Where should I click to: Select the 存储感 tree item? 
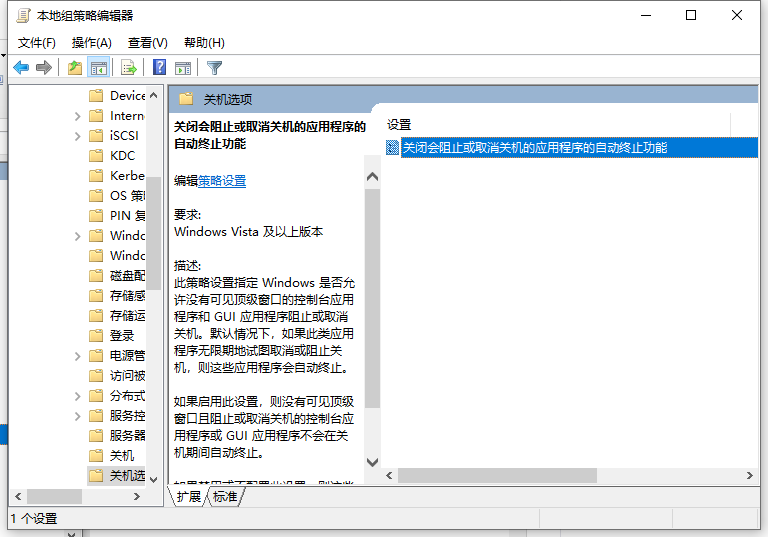(117, 295)
